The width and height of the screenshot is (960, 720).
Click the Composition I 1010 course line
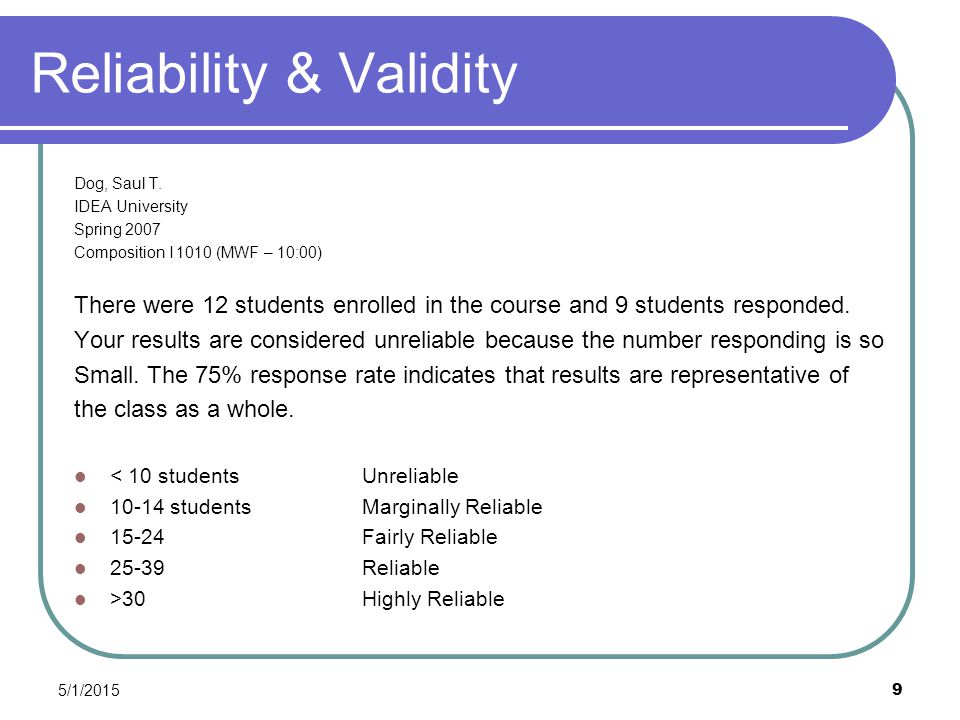(x=198, y=252)
